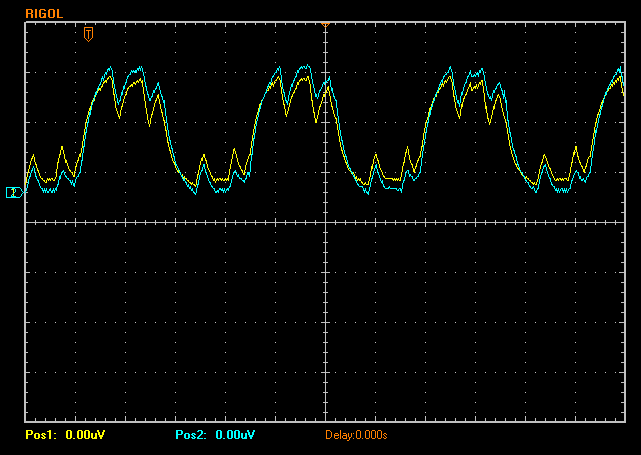This screenshot has height=455, width=641.
Task: Click the horizontal center axis line left of center
Action: tap(176, 222)
